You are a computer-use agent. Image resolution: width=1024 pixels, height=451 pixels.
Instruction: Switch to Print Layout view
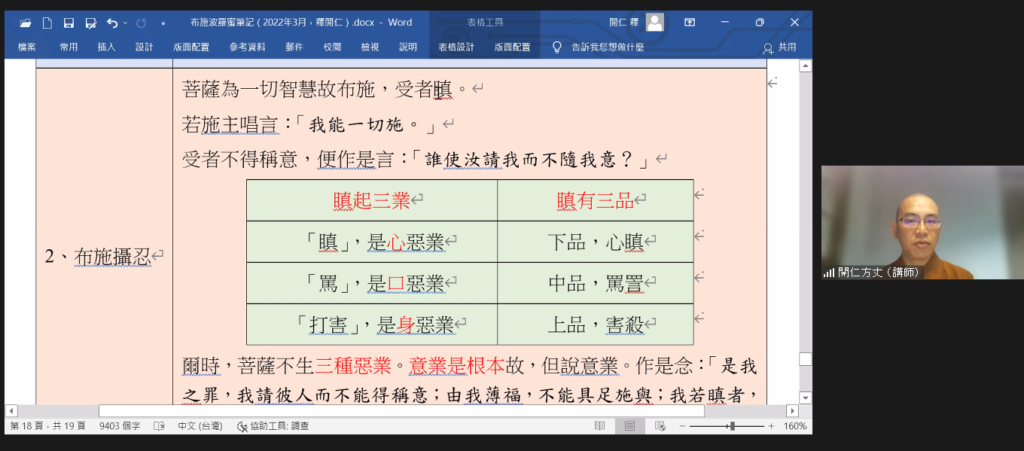628,426
